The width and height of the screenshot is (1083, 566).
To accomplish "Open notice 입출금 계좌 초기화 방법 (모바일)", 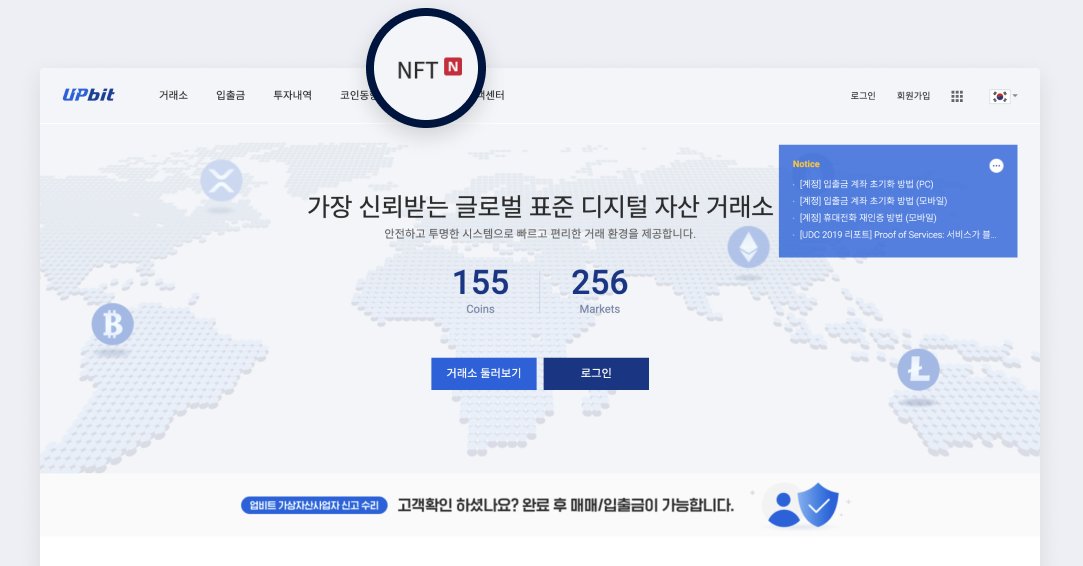I will (873, 200).
